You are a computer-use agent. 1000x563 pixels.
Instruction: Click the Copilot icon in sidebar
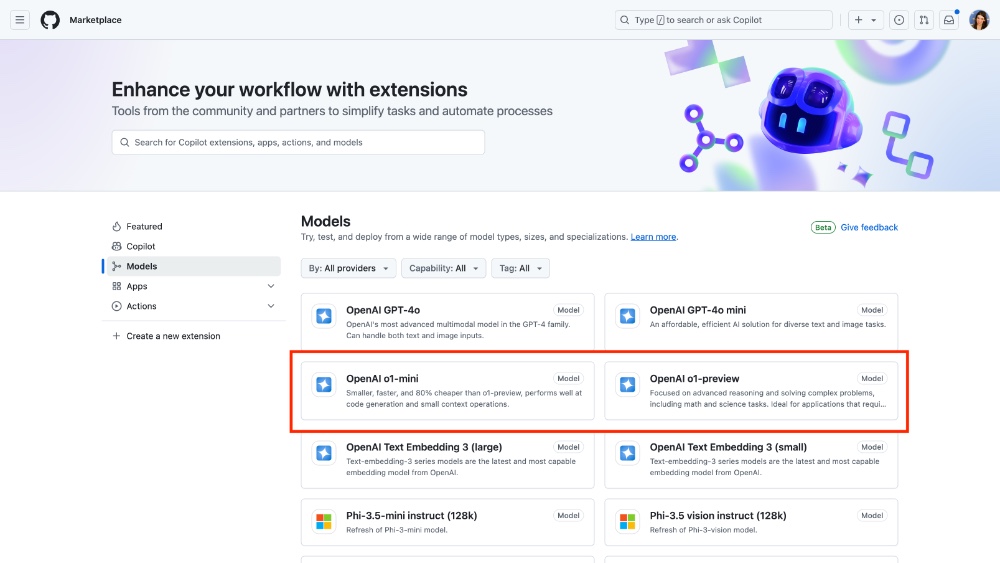coord(116,246)
